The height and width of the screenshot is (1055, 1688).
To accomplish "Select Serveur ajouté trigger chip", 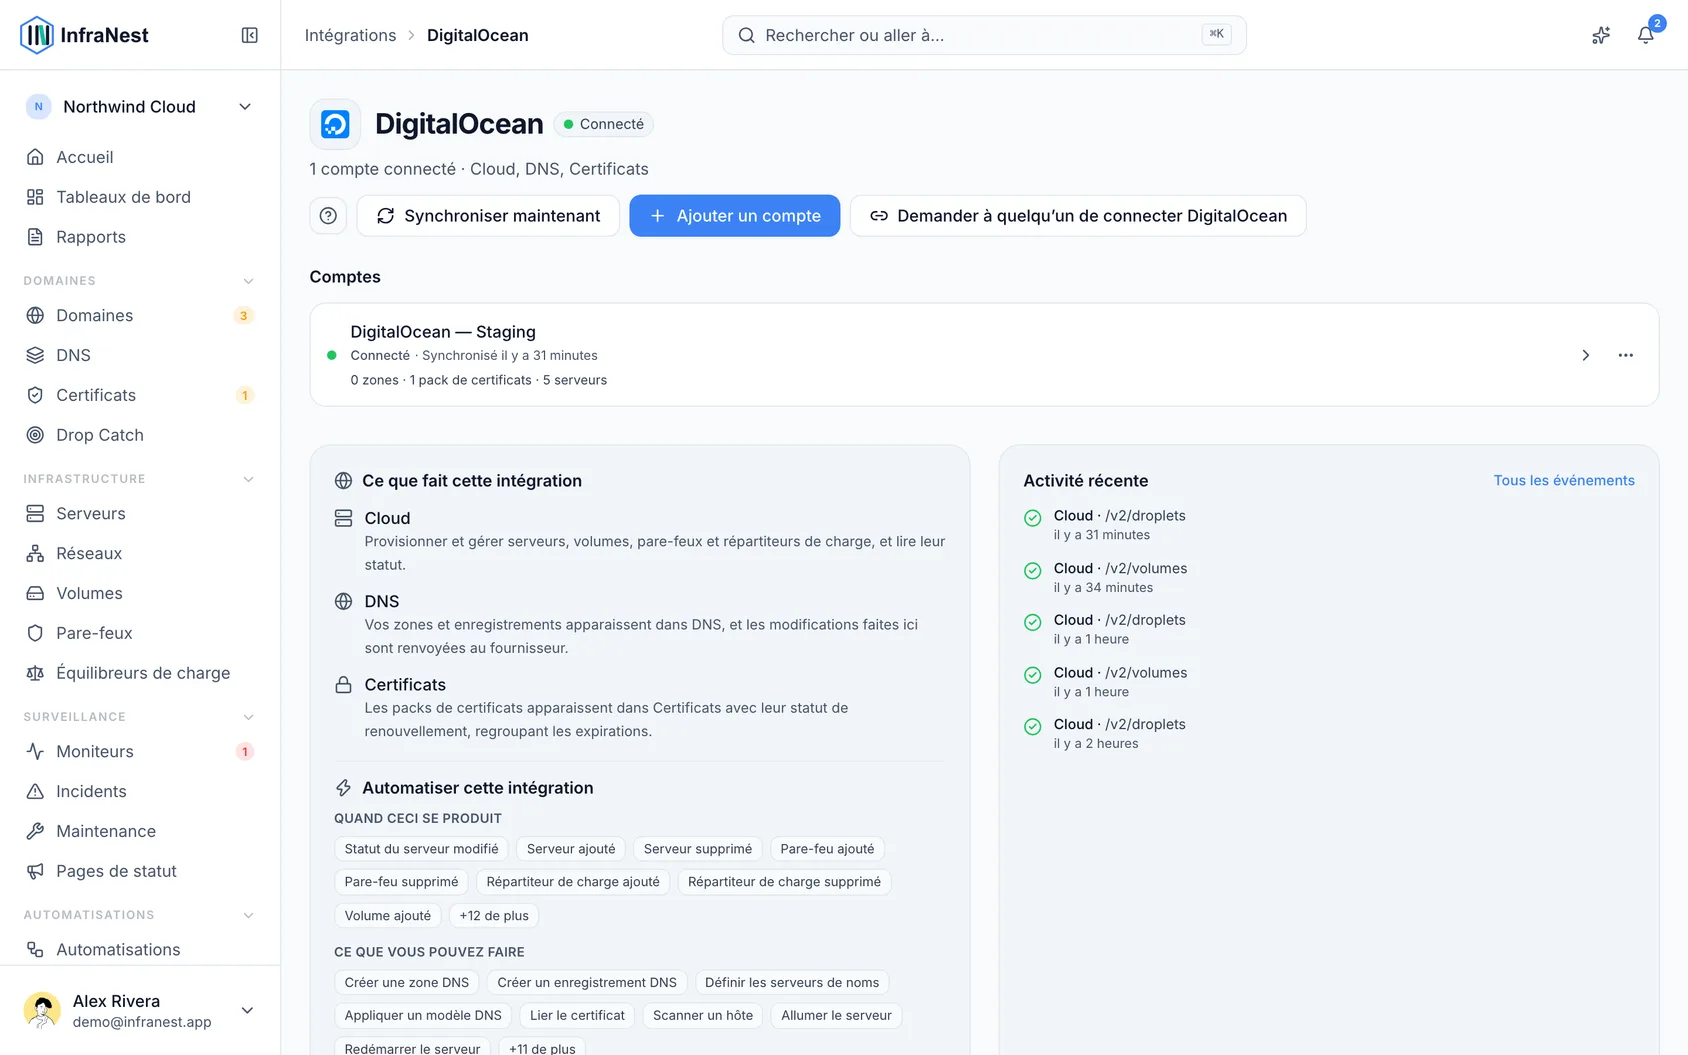I will [571, 849].
